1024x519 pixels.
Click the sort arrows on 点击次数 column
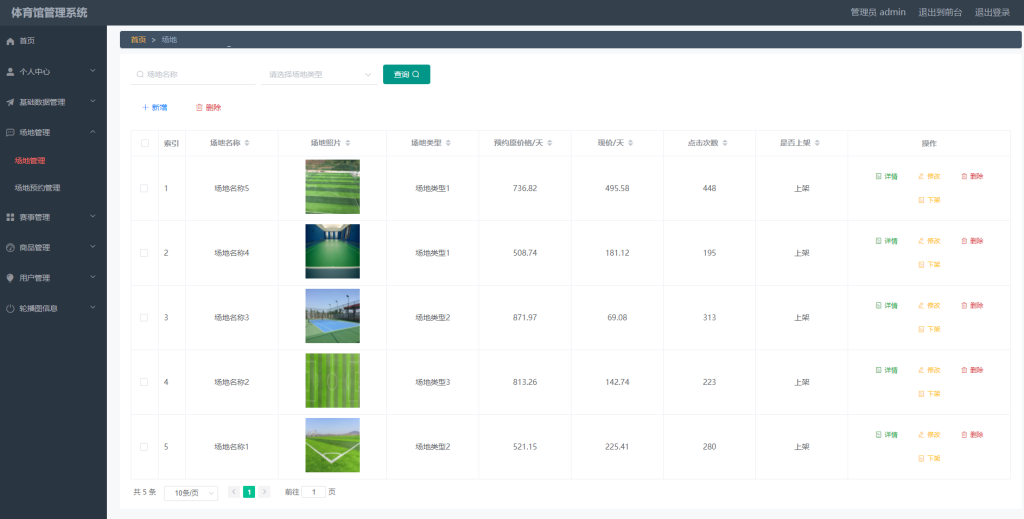(x=725, y=143)
